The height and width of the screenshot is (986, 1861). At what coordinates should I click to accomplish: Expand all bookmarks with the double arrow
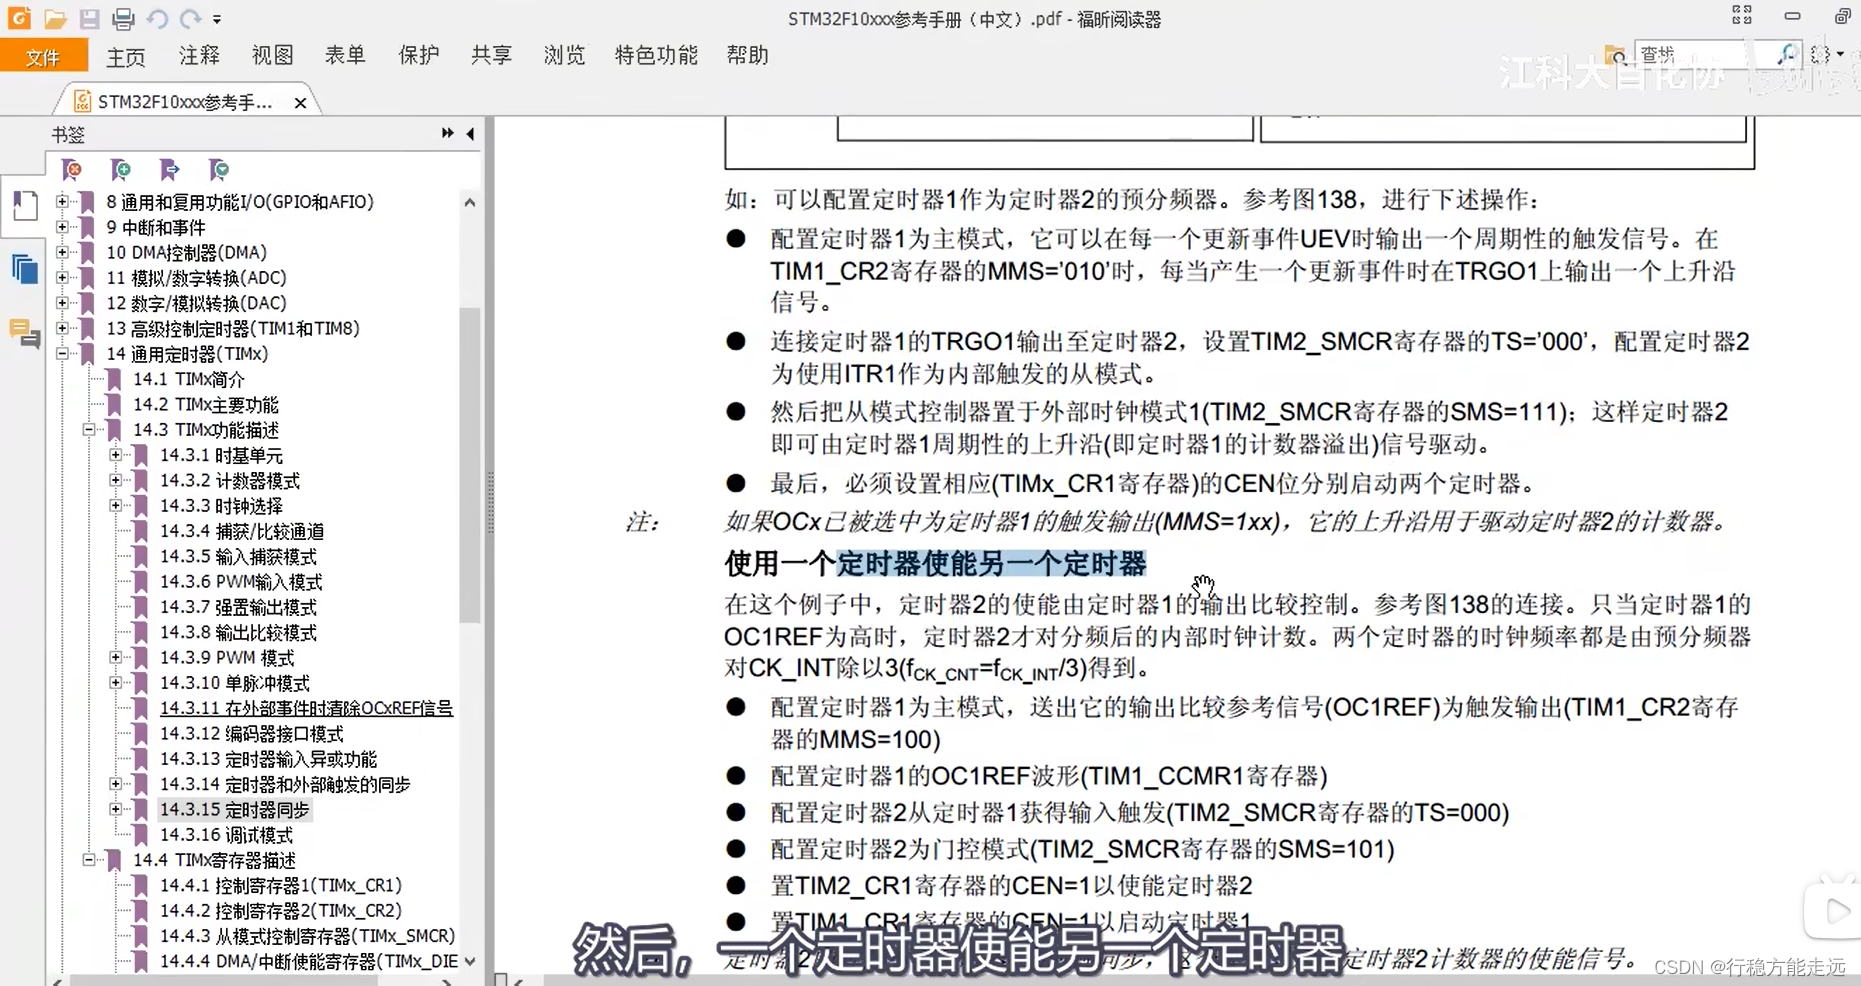click(447, 133)
